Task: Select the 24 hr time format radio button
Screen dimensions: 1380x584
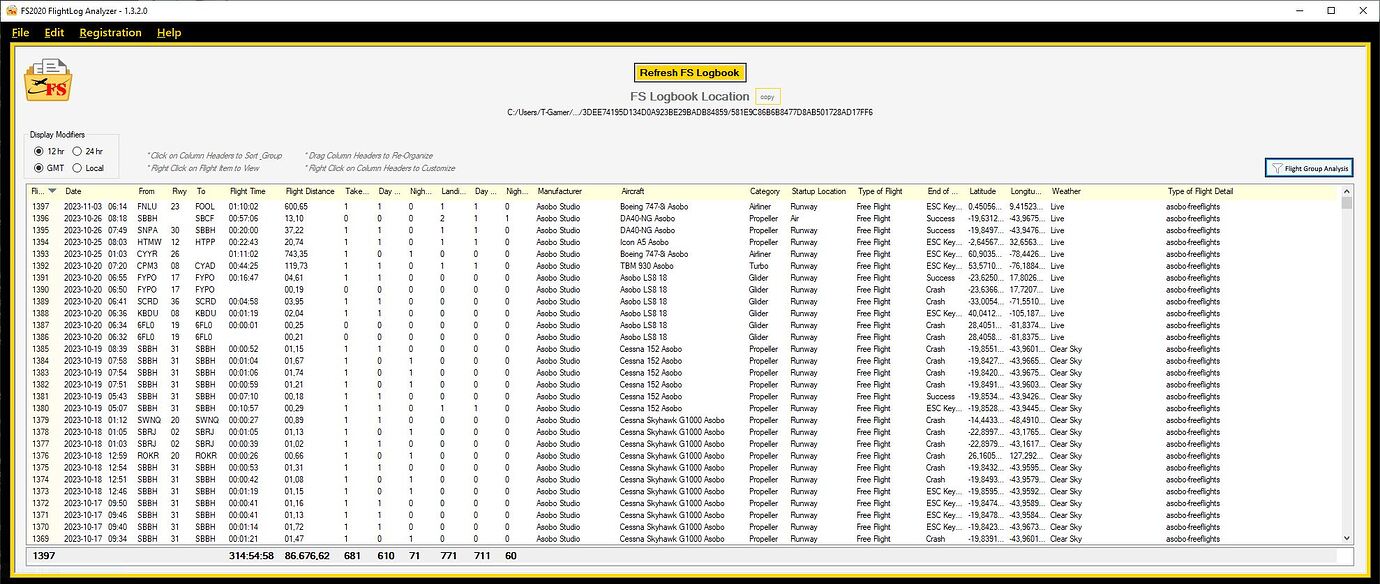Action: (75, 151)
